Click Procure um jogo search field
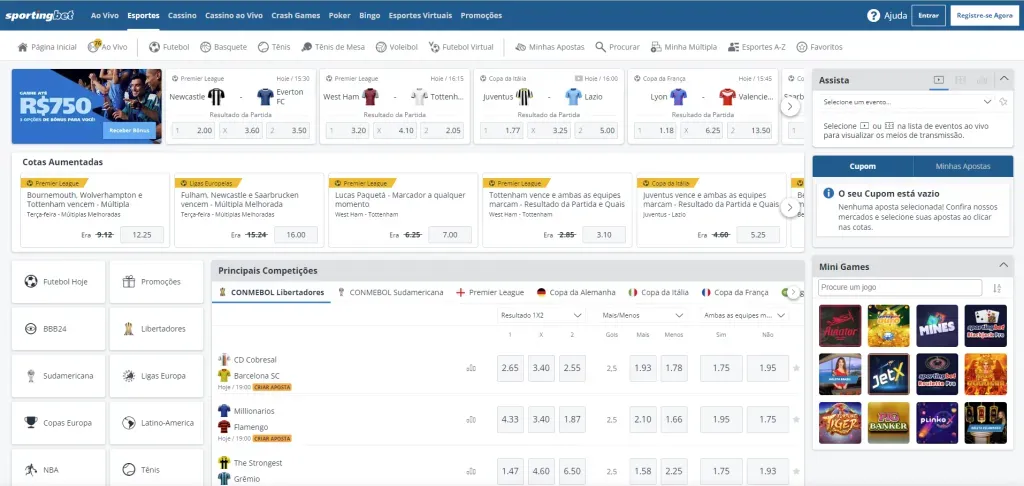This screenshot has height=486, width=1024. (x=900, y=287)
